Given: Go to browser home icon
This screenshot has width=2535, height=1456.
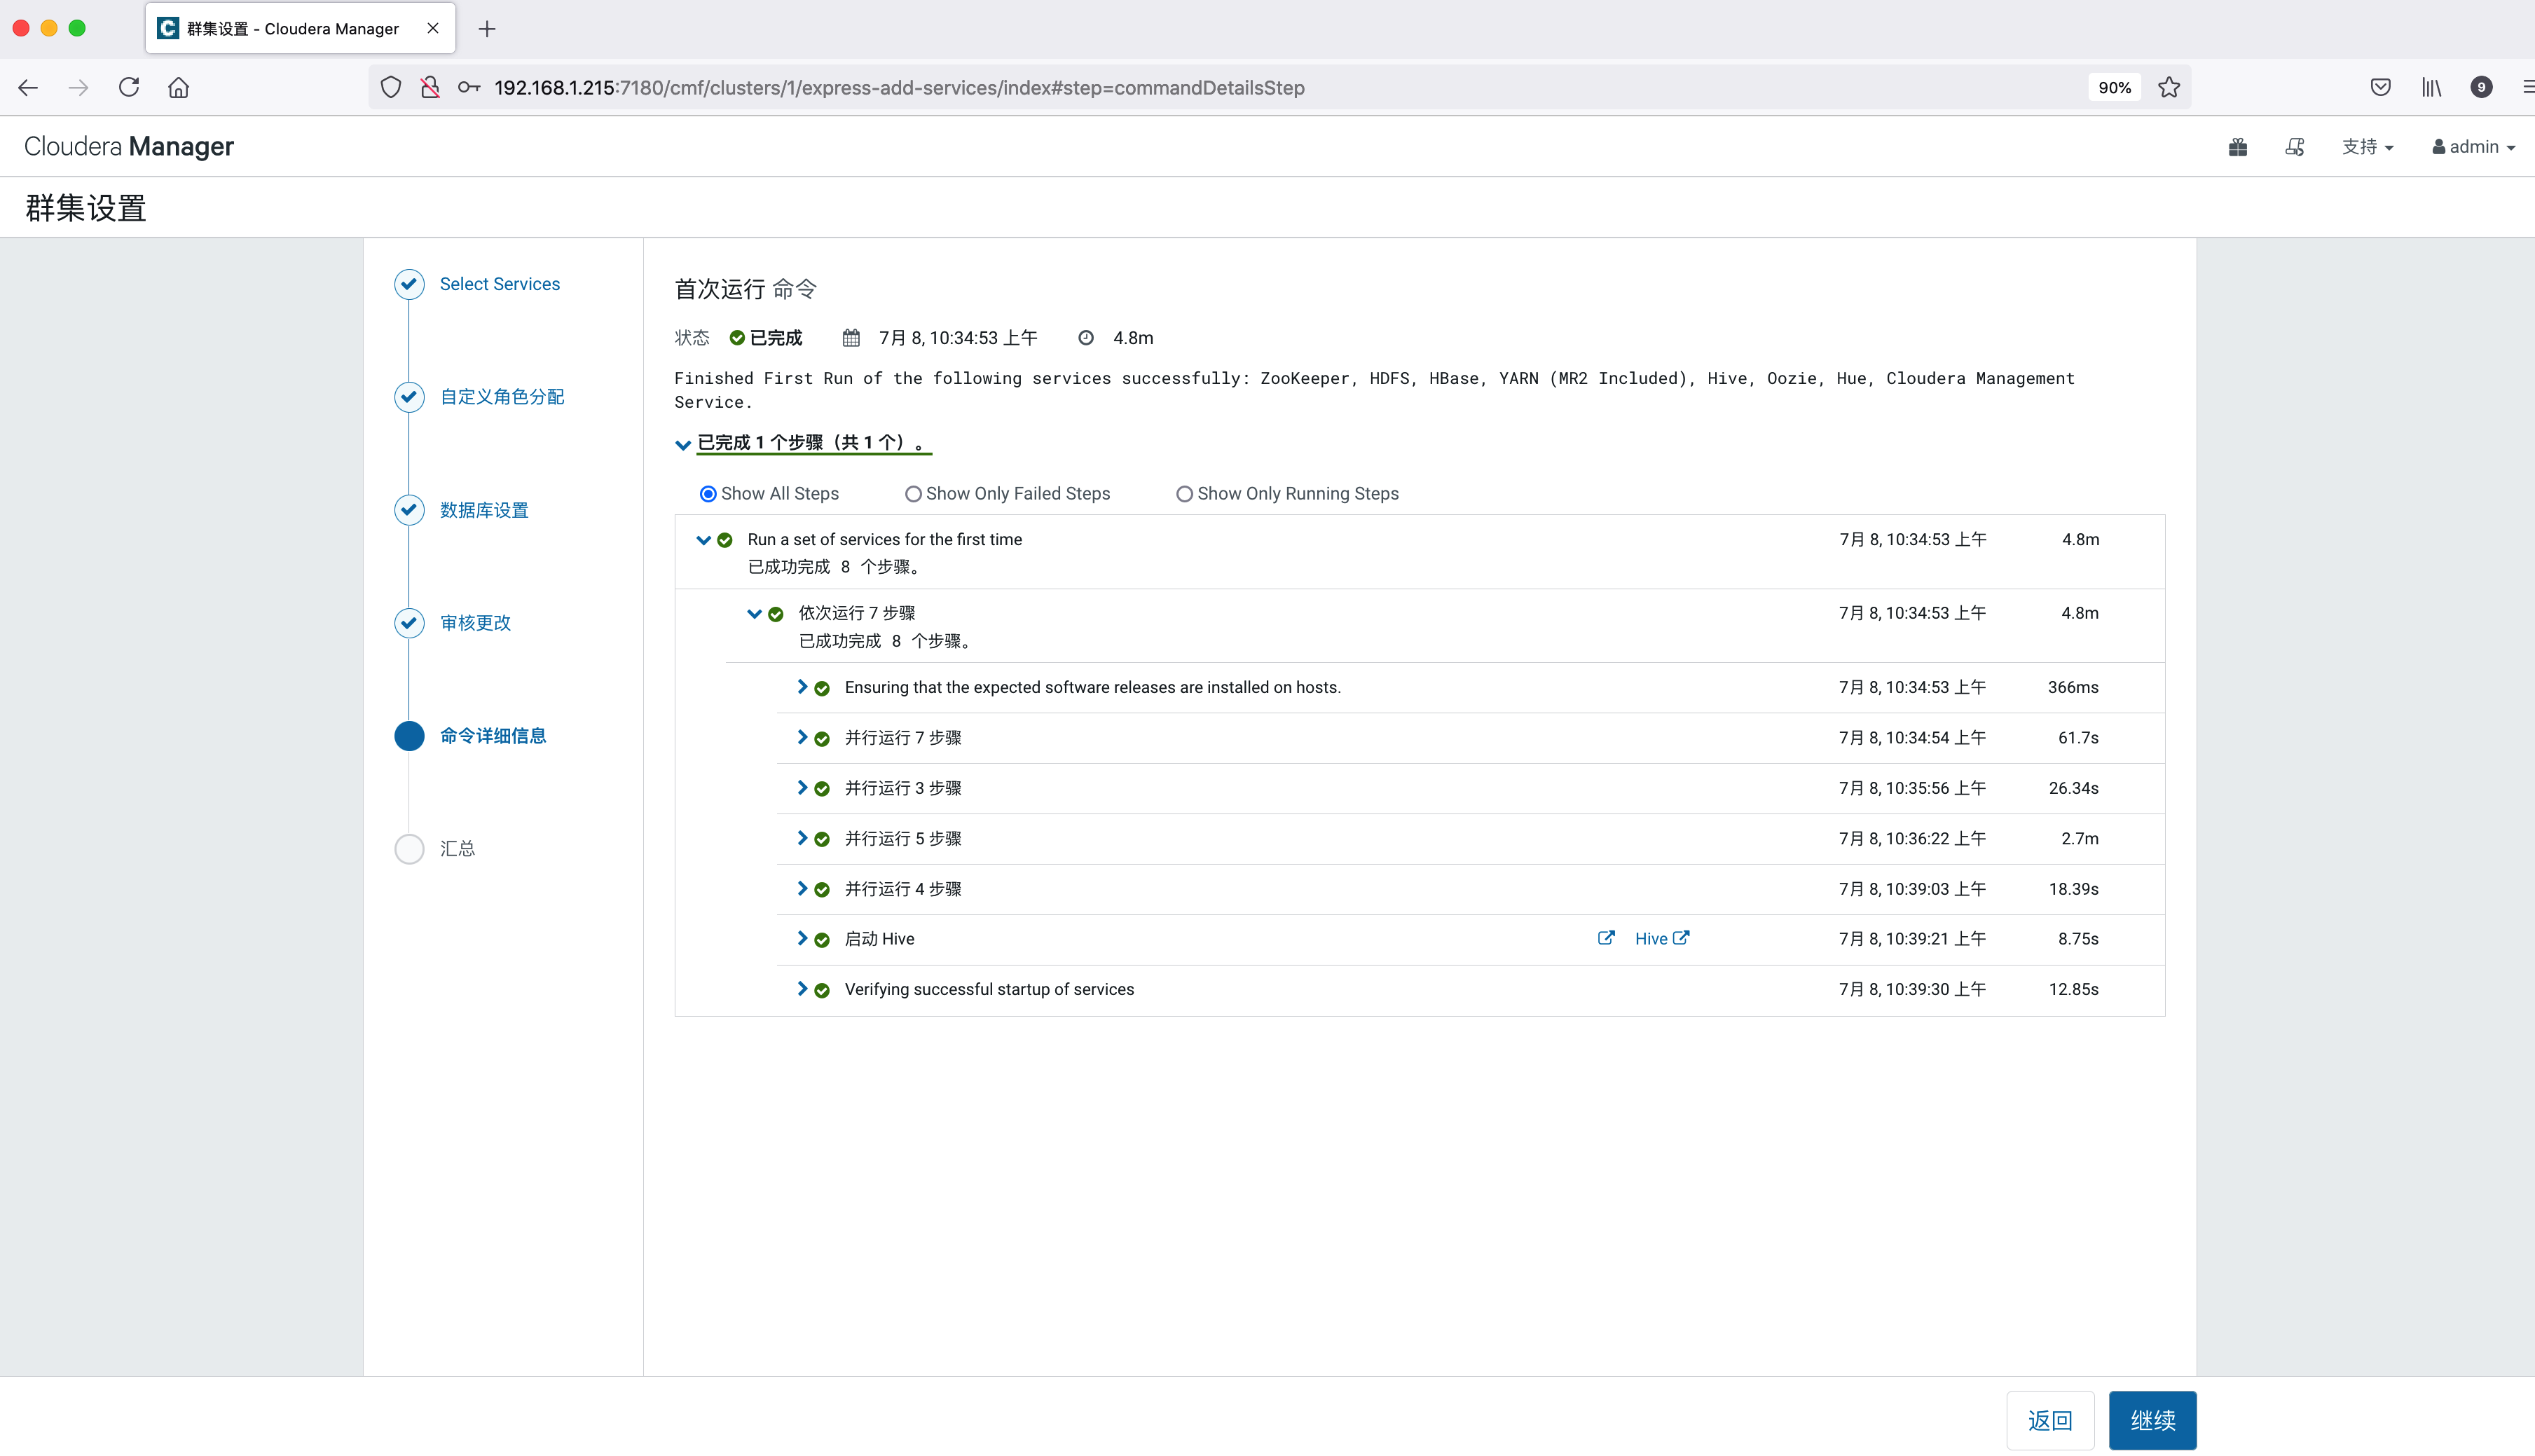Looking at the screenshot, I should point(179,88).
